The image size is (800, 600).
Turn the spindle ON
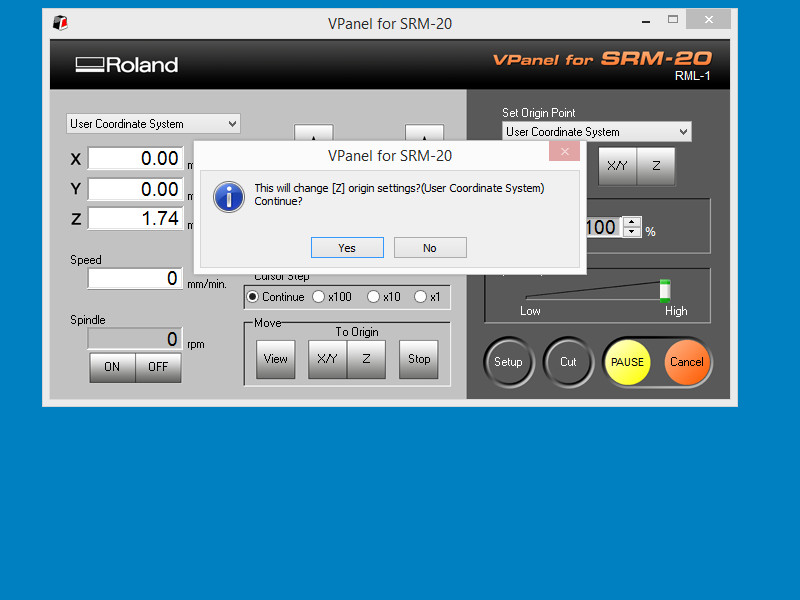[112, 367]
